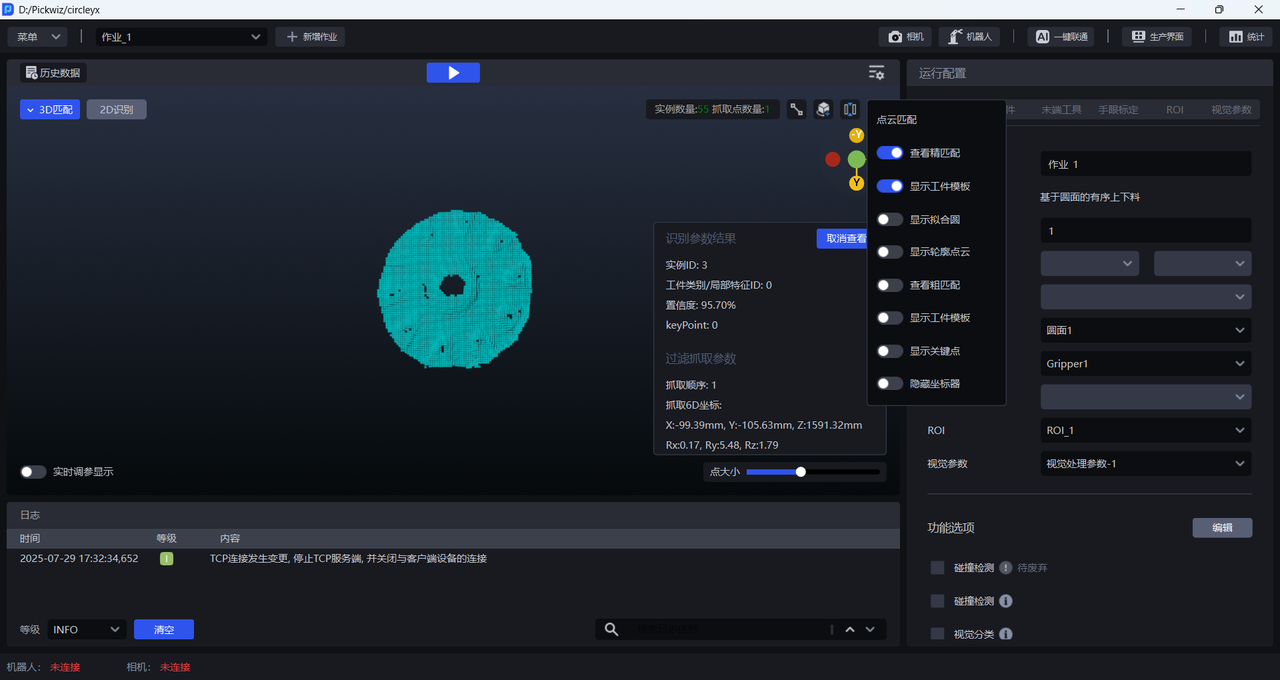The height and width of the screenshot is (680, 1280).
Task: Enable the 显示拟合圆 toggle
Action: [890, 219]
